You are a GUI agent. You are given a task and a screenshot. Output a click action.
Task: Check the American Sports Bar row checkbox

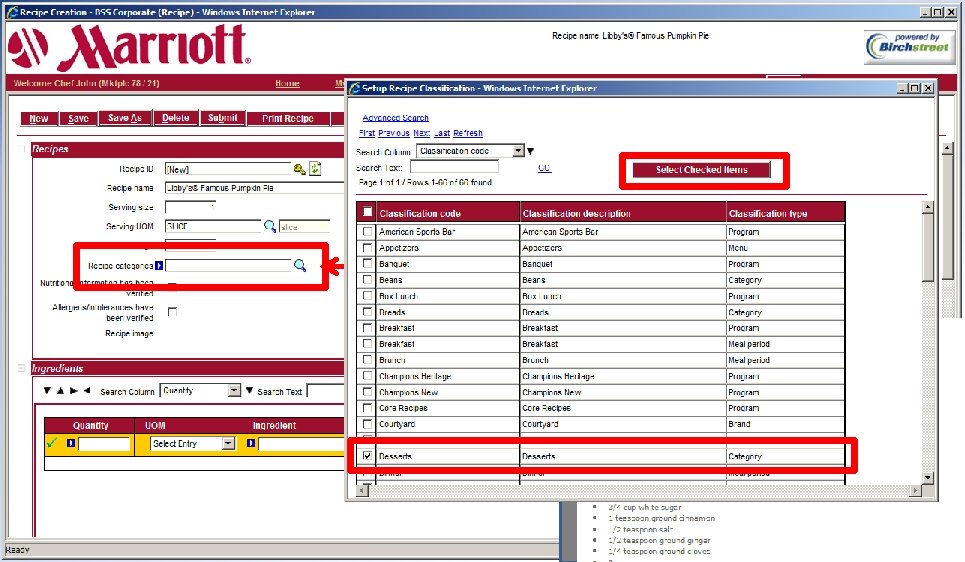[x=367, y=231]
